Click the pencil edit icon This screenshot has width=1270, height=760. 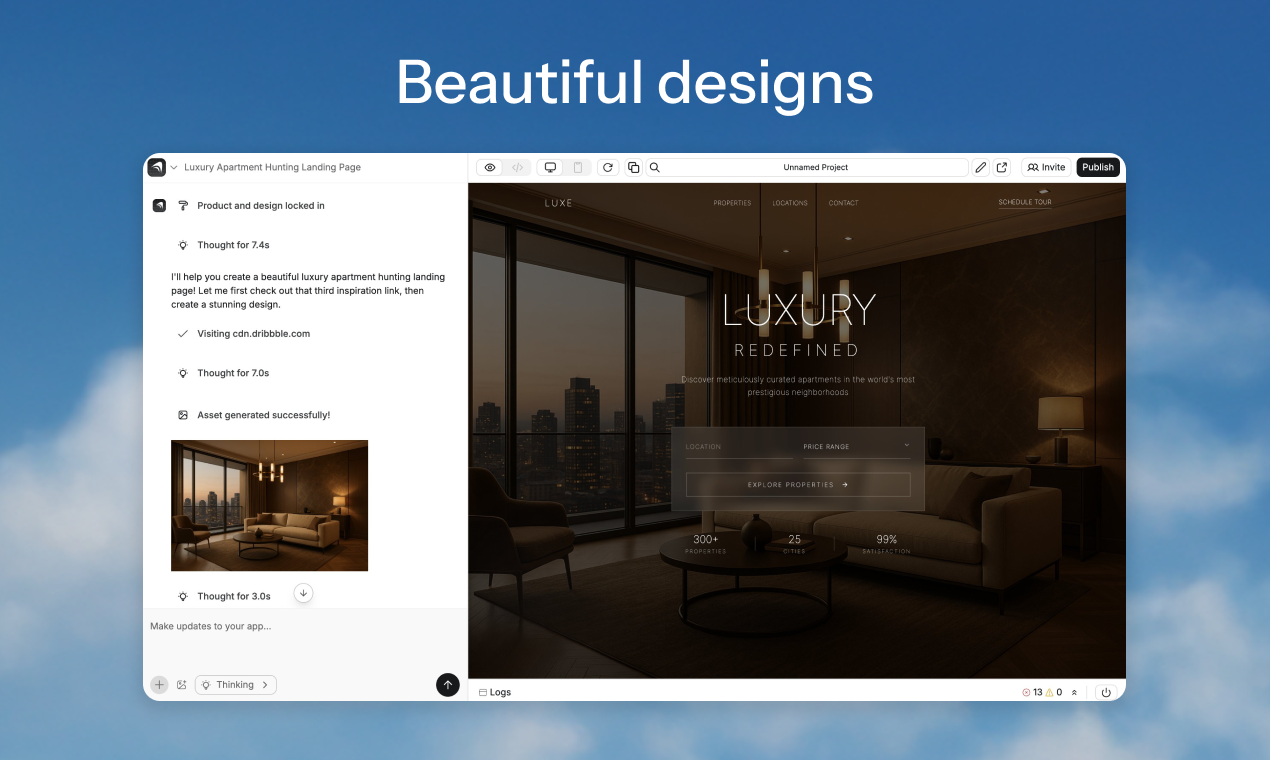tap(981, 167)
